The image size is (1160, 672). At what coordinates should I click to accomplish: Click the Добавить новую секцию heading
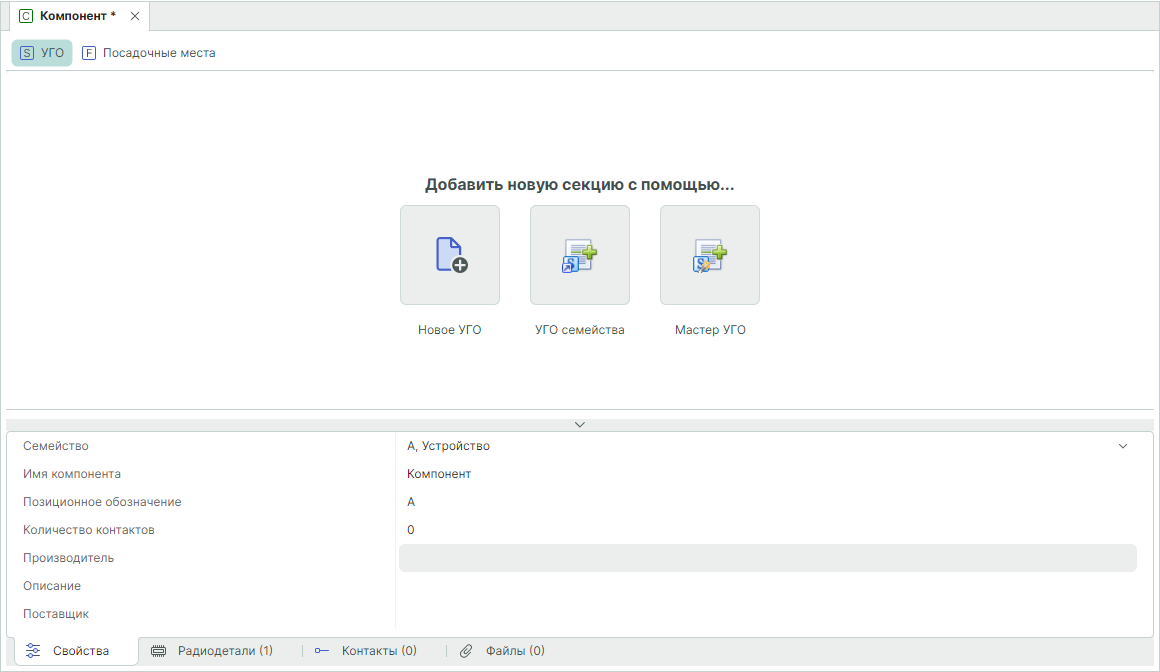pos(580,185)
